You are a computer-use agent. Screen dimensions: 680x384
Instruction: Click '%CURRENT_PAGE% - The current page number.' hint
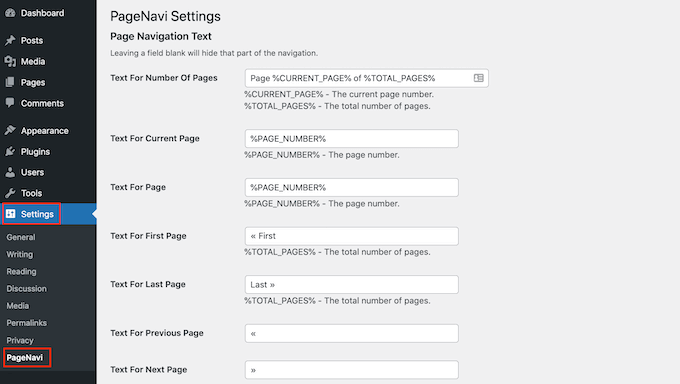pyautogui.click(x=339, y=94)
